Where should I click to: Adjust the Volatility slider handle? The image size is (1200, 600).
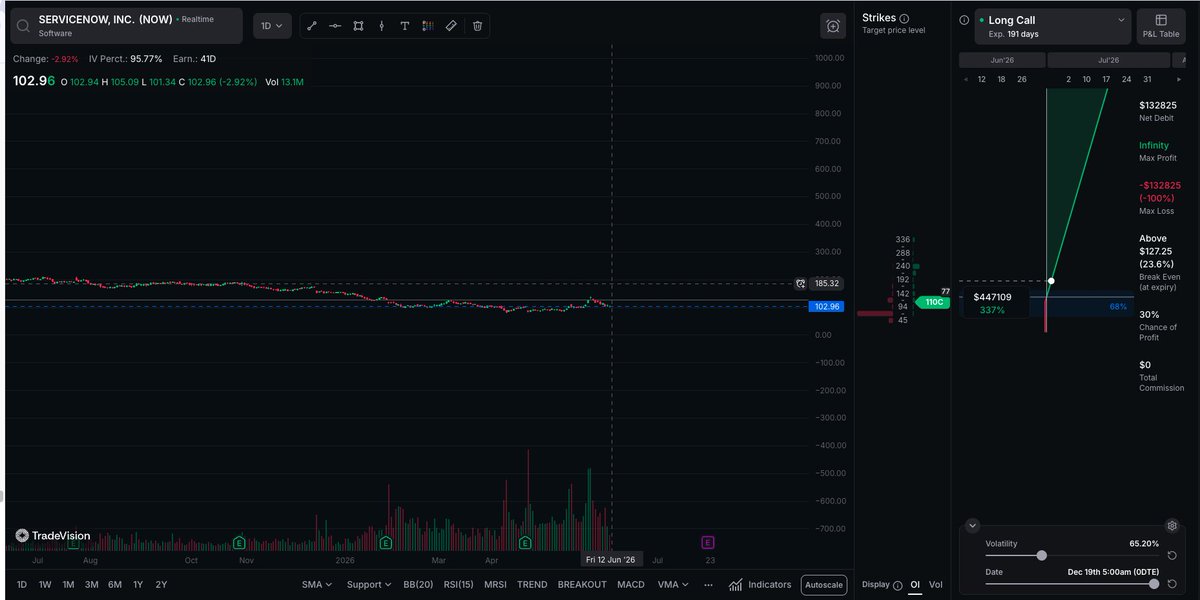pyautogui.click(x=1042, y=555)
